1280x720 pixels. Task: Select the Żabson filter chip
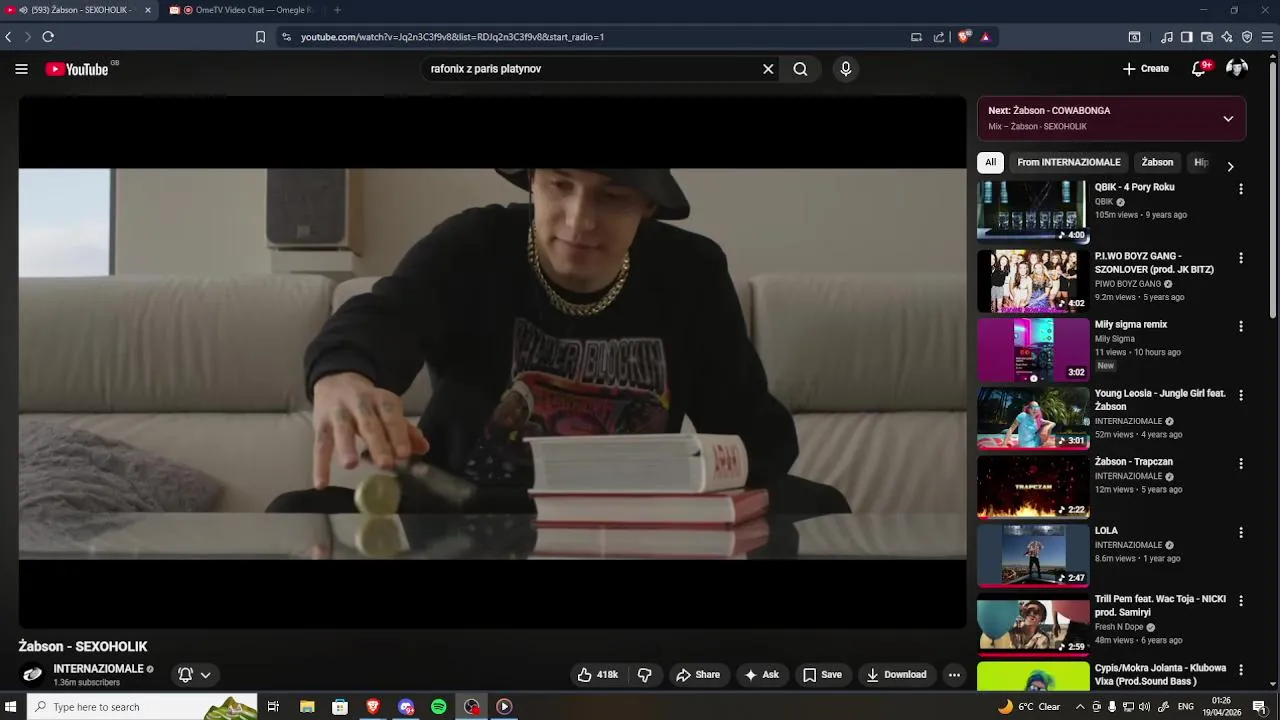(1157, 162)
